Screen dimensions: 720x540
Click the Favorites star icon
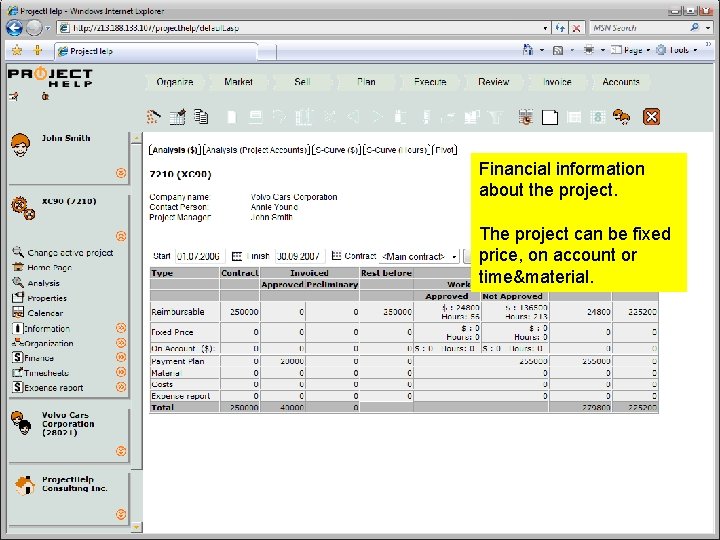[x=17, y=50]
